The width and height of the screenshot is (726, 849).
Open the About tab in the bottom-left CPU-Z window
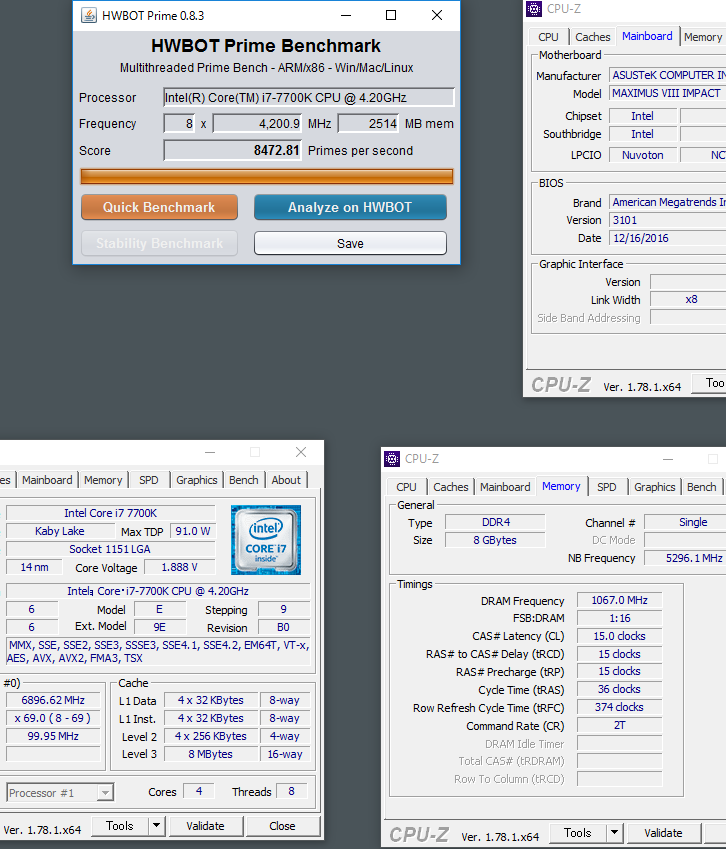286,480
